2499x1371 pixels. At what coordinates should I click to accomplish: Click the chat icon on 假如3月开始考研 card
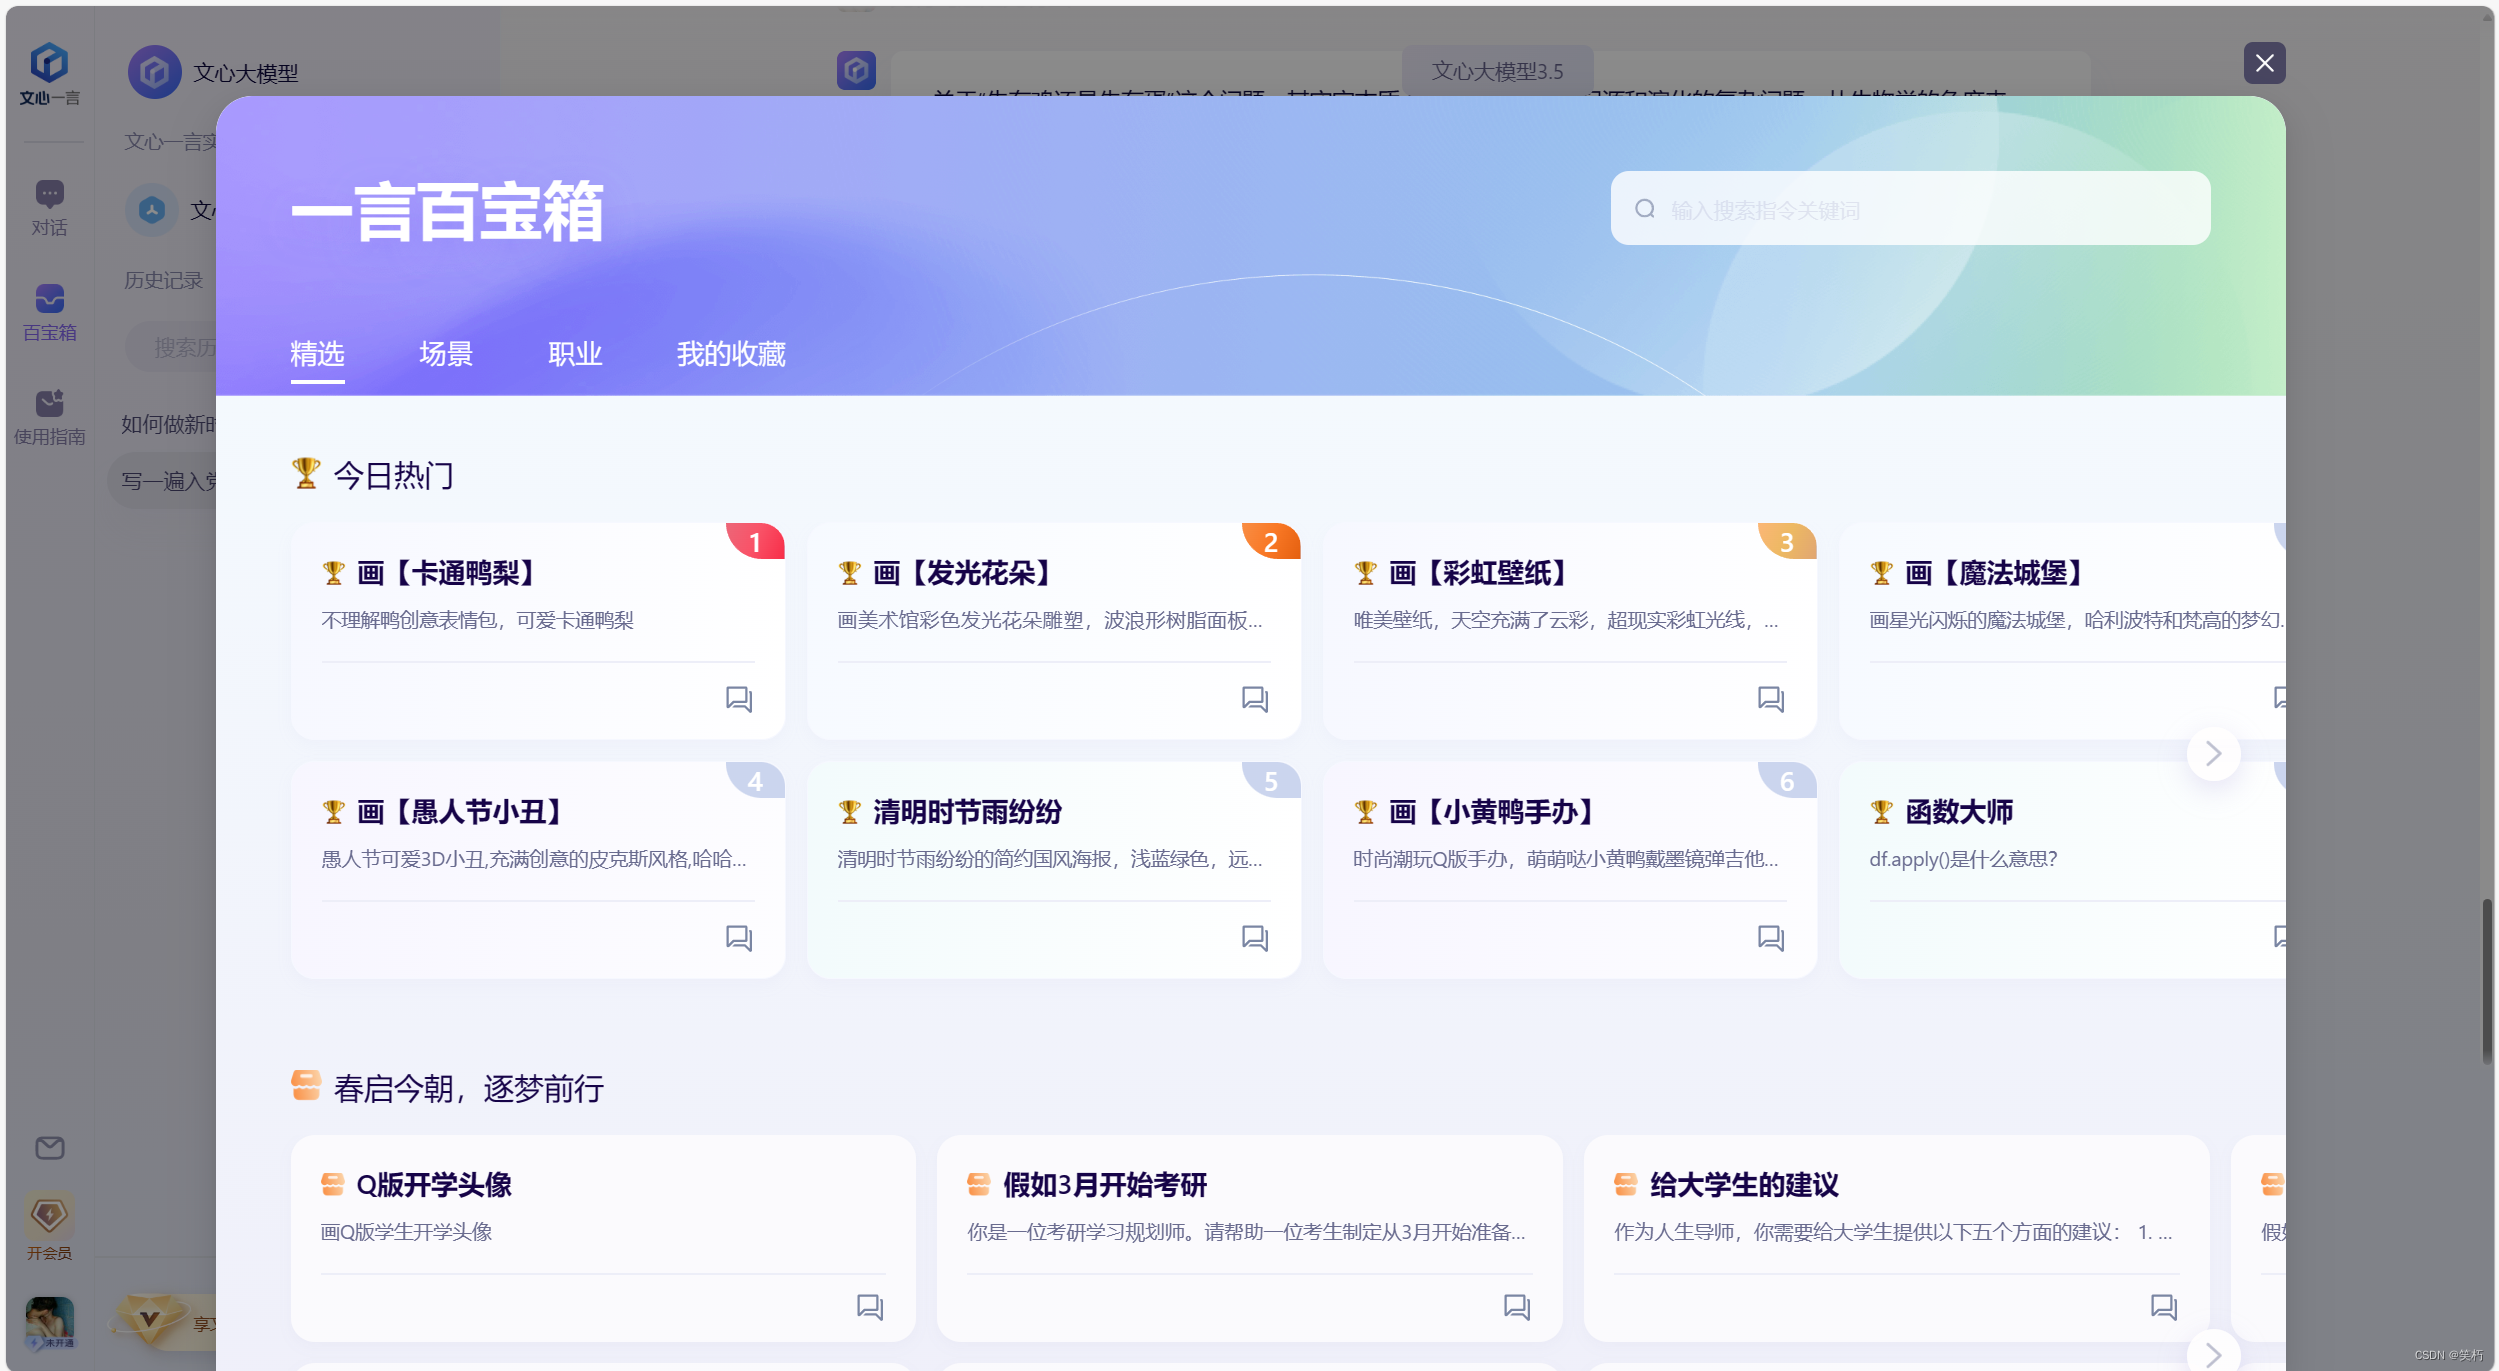pos(1517,1306)
